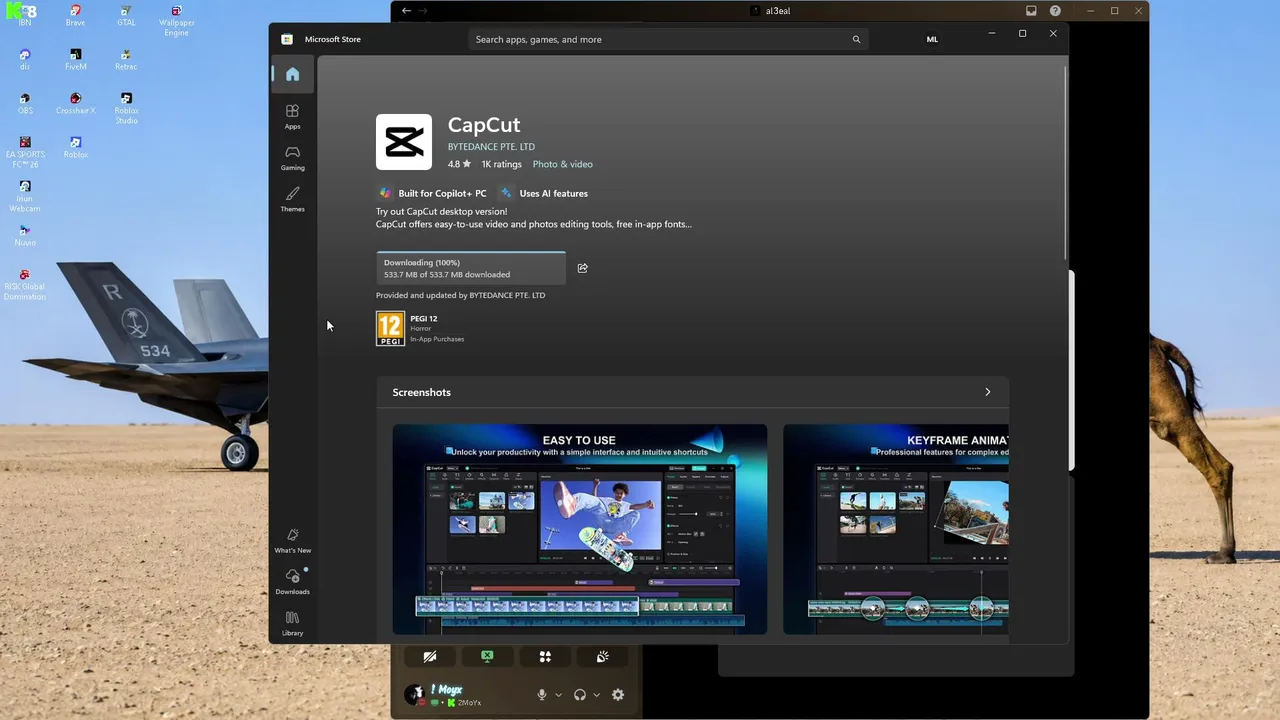This screenshot has width=1280, height=720.
Task: Toggle the Discord microphone mute
Action: click(x=542, y=695)
